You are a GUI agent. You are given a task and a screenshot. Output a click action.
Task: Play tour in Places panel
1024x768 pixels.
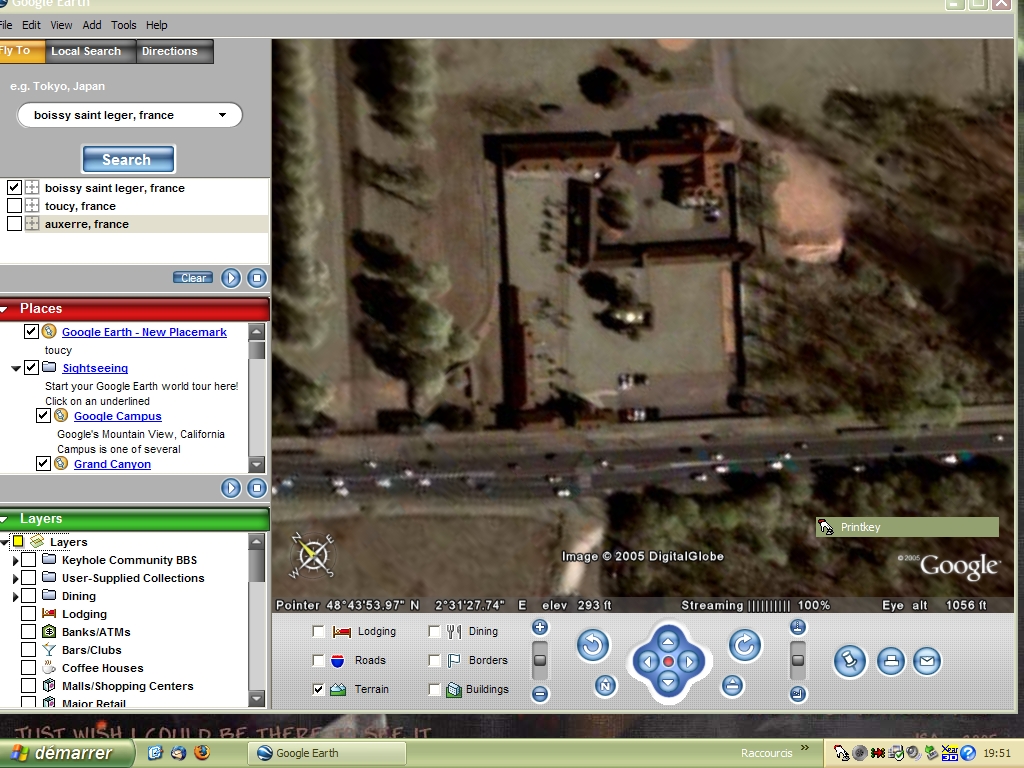click(231, 488)
